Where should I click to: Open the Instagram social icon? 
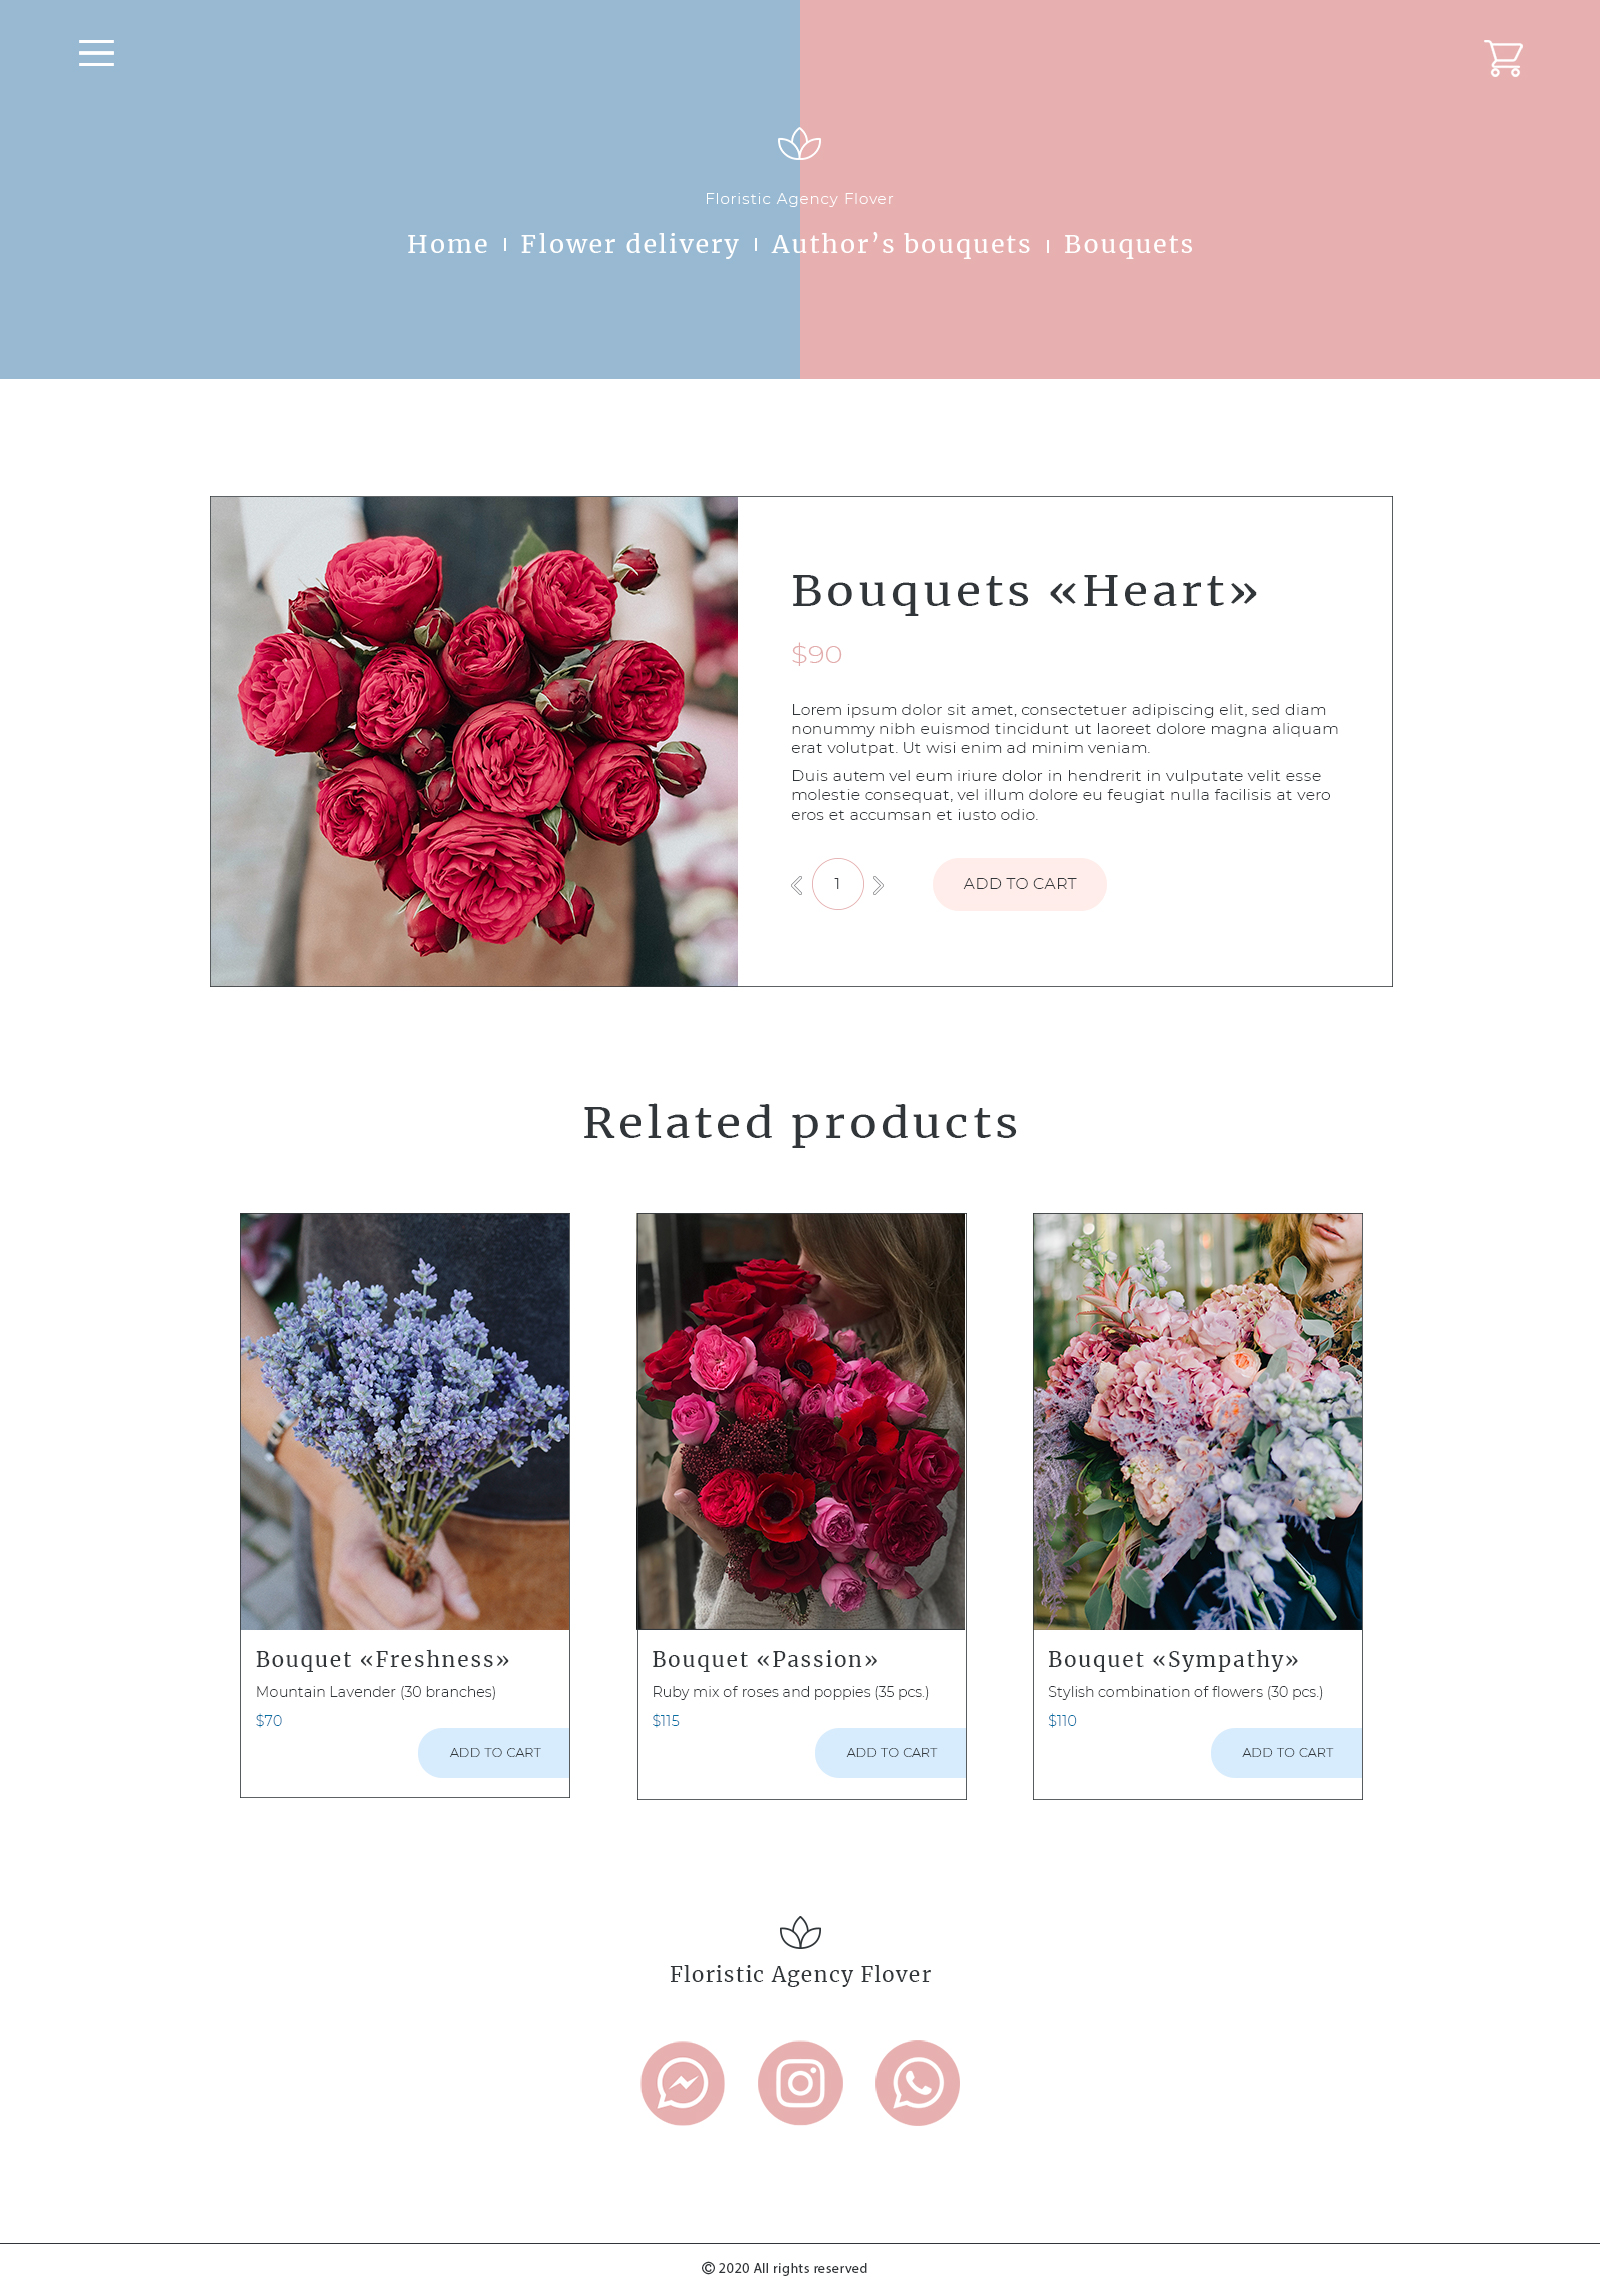[800, 2083]
